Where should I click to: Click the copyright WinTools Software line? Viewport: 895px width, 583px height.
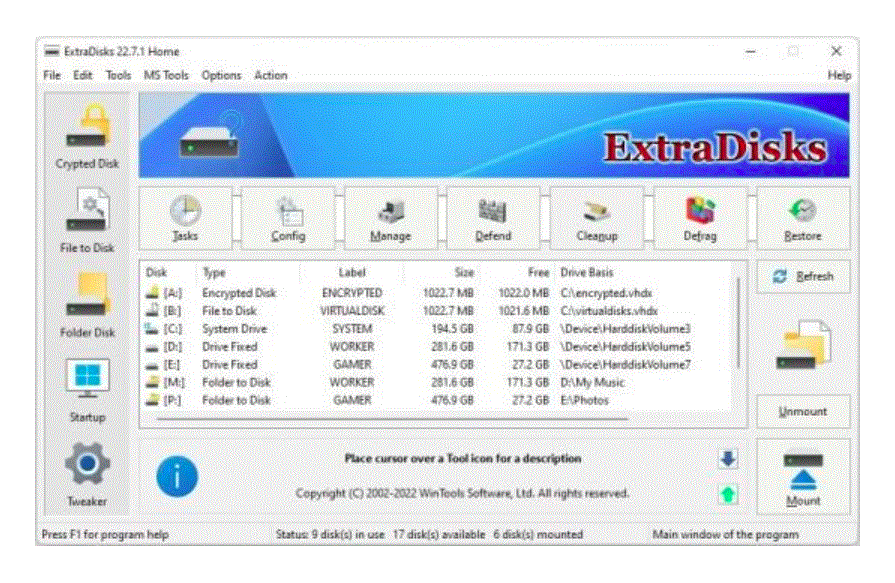tap(462, 493)
